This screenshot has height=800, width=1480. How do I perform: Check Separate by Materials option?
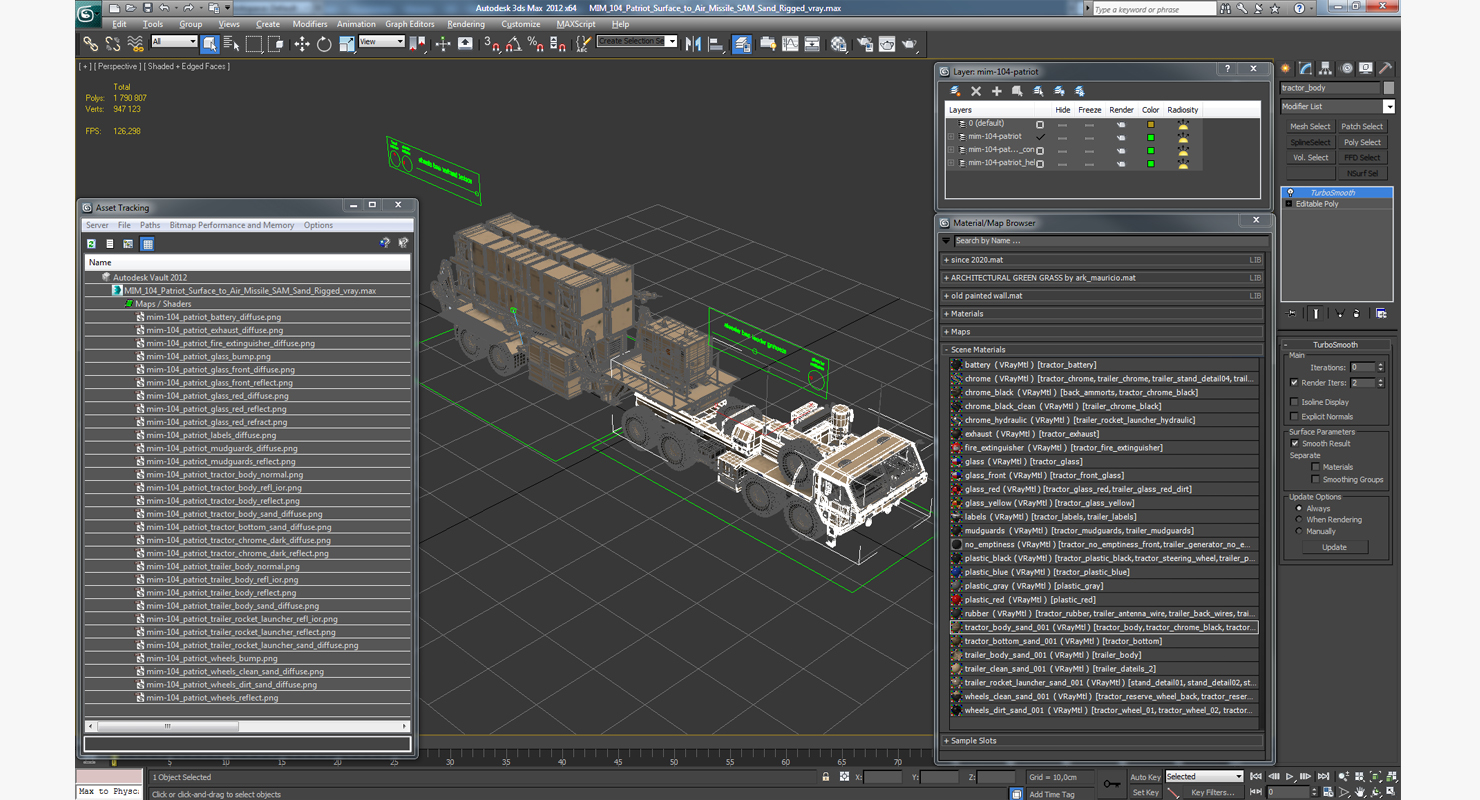(1315, 467)
